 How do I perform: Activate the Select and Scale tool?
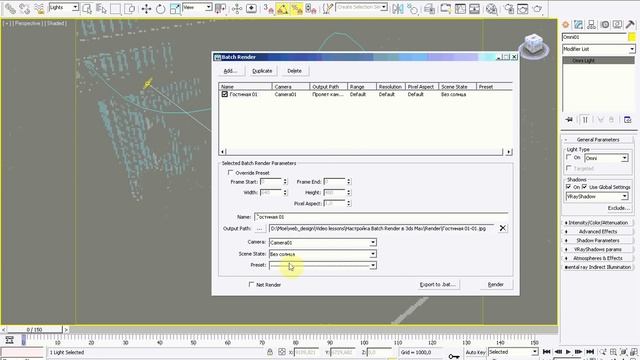point(175,9)
